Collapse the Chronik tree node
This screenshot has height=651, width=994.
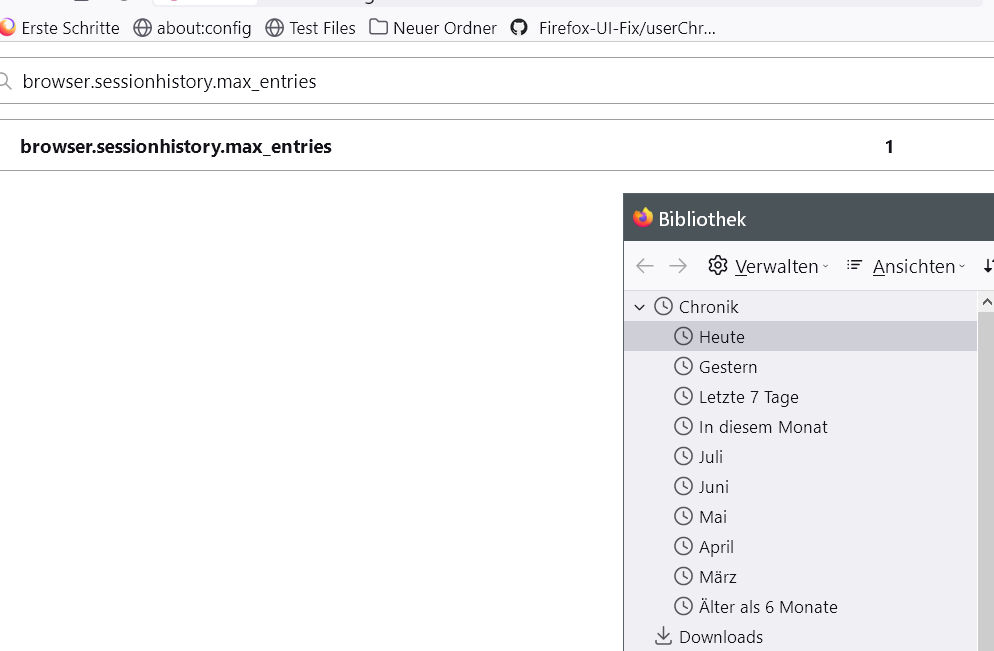(640, 307)
